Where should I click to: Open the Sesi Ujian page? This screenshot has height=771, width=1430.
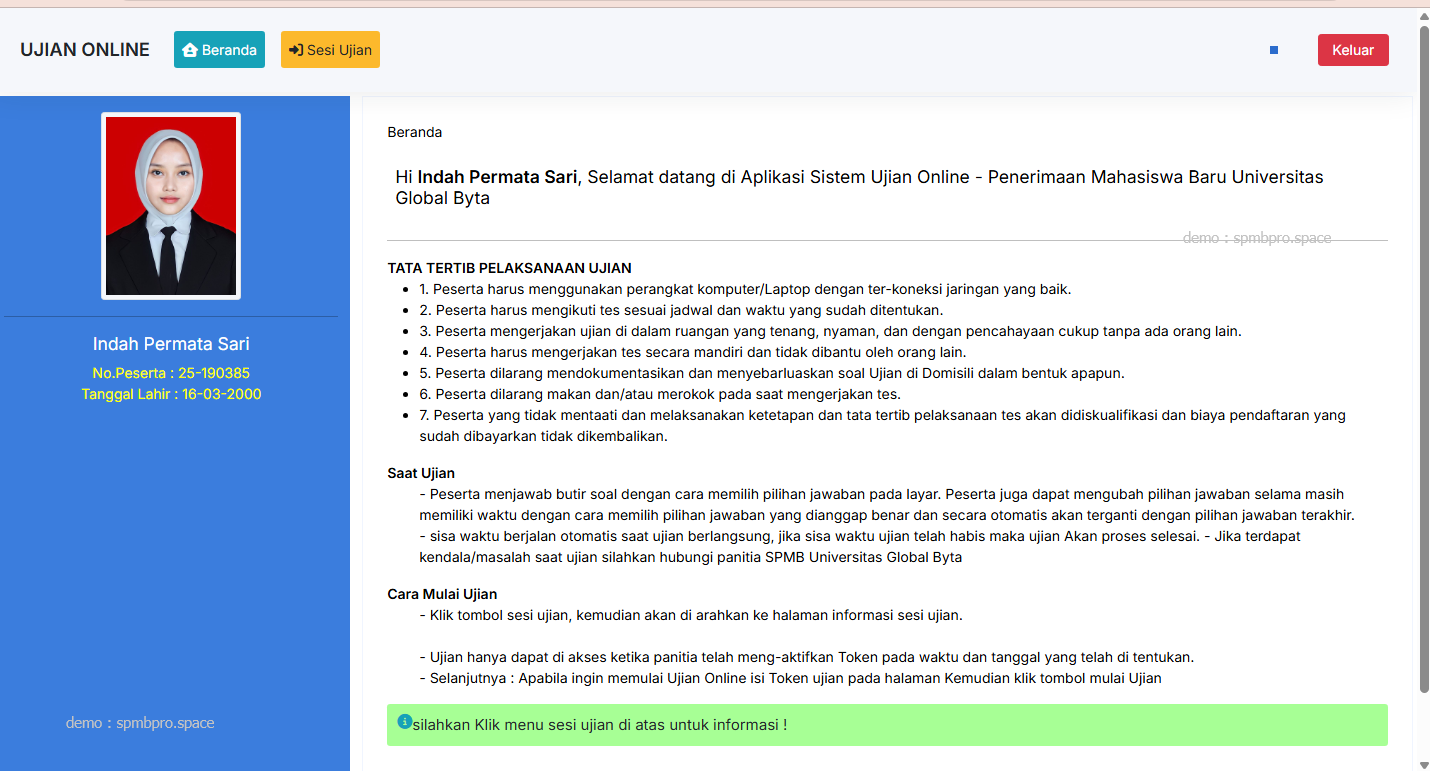point(330,50)
